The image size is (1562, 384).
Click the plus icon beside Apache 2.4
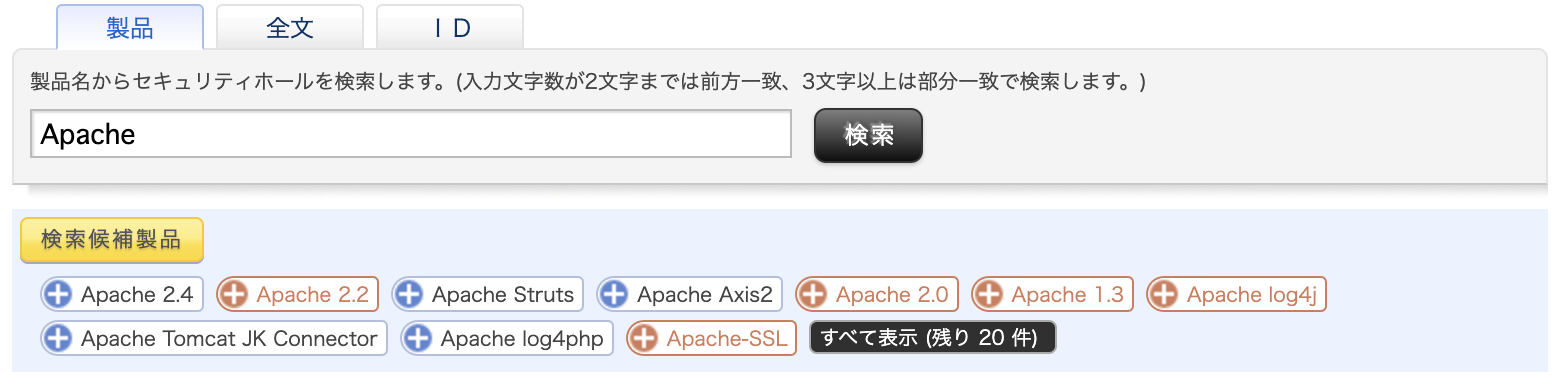coord(59,295)
